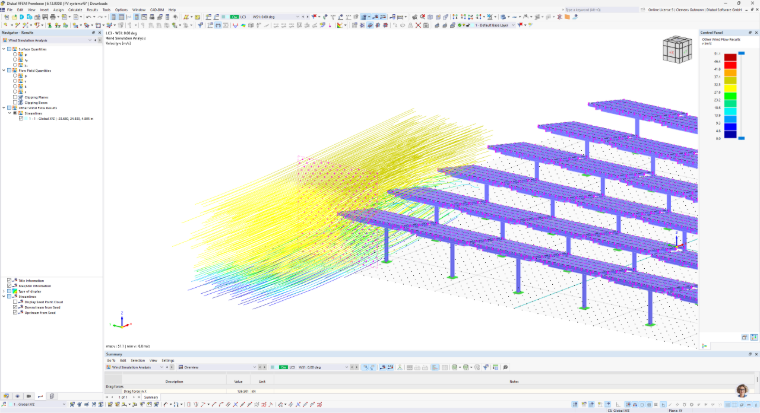Pin the Summary panel
The width and height of the screenshot is (760, 413).
[750, 354]
